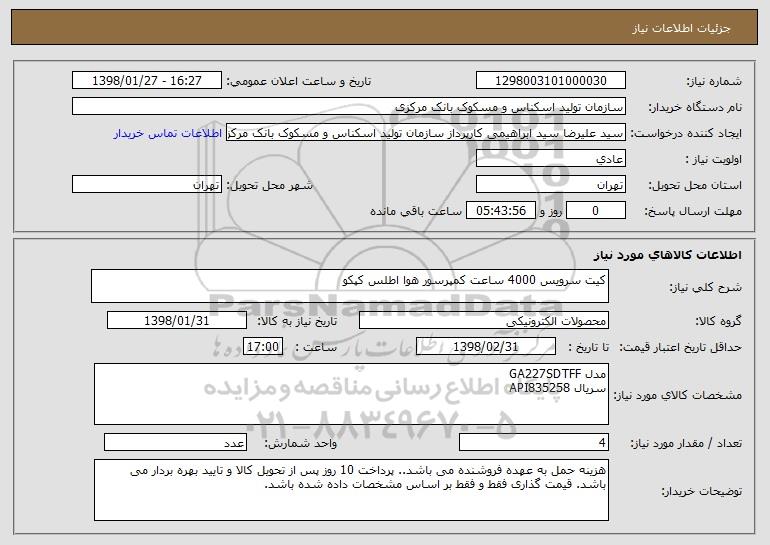Click the section heading اطلاعات کالاهای مورد نیاز
Screen dimensions: 770x545
(667, 255)
